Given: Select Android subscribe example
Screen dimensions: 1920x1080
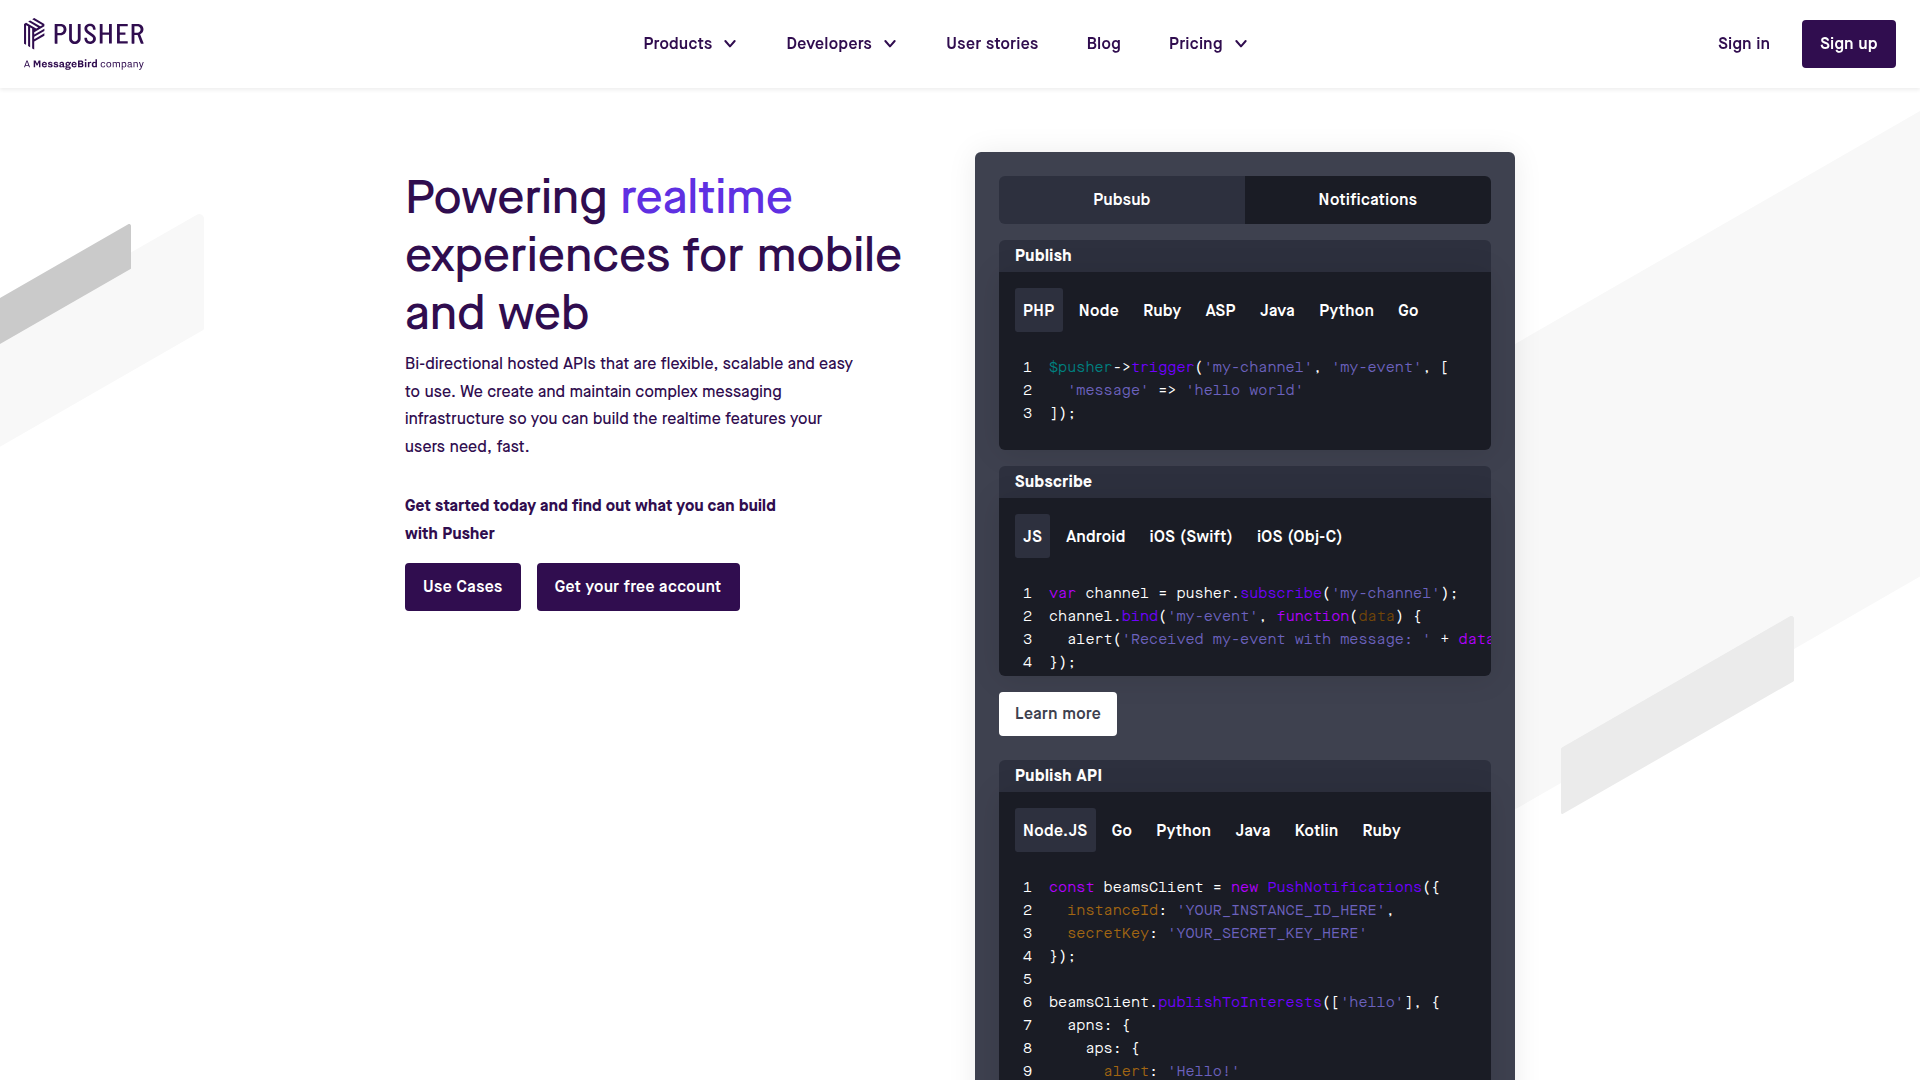Looking at the screenshot, I should tap(1095, 536).
